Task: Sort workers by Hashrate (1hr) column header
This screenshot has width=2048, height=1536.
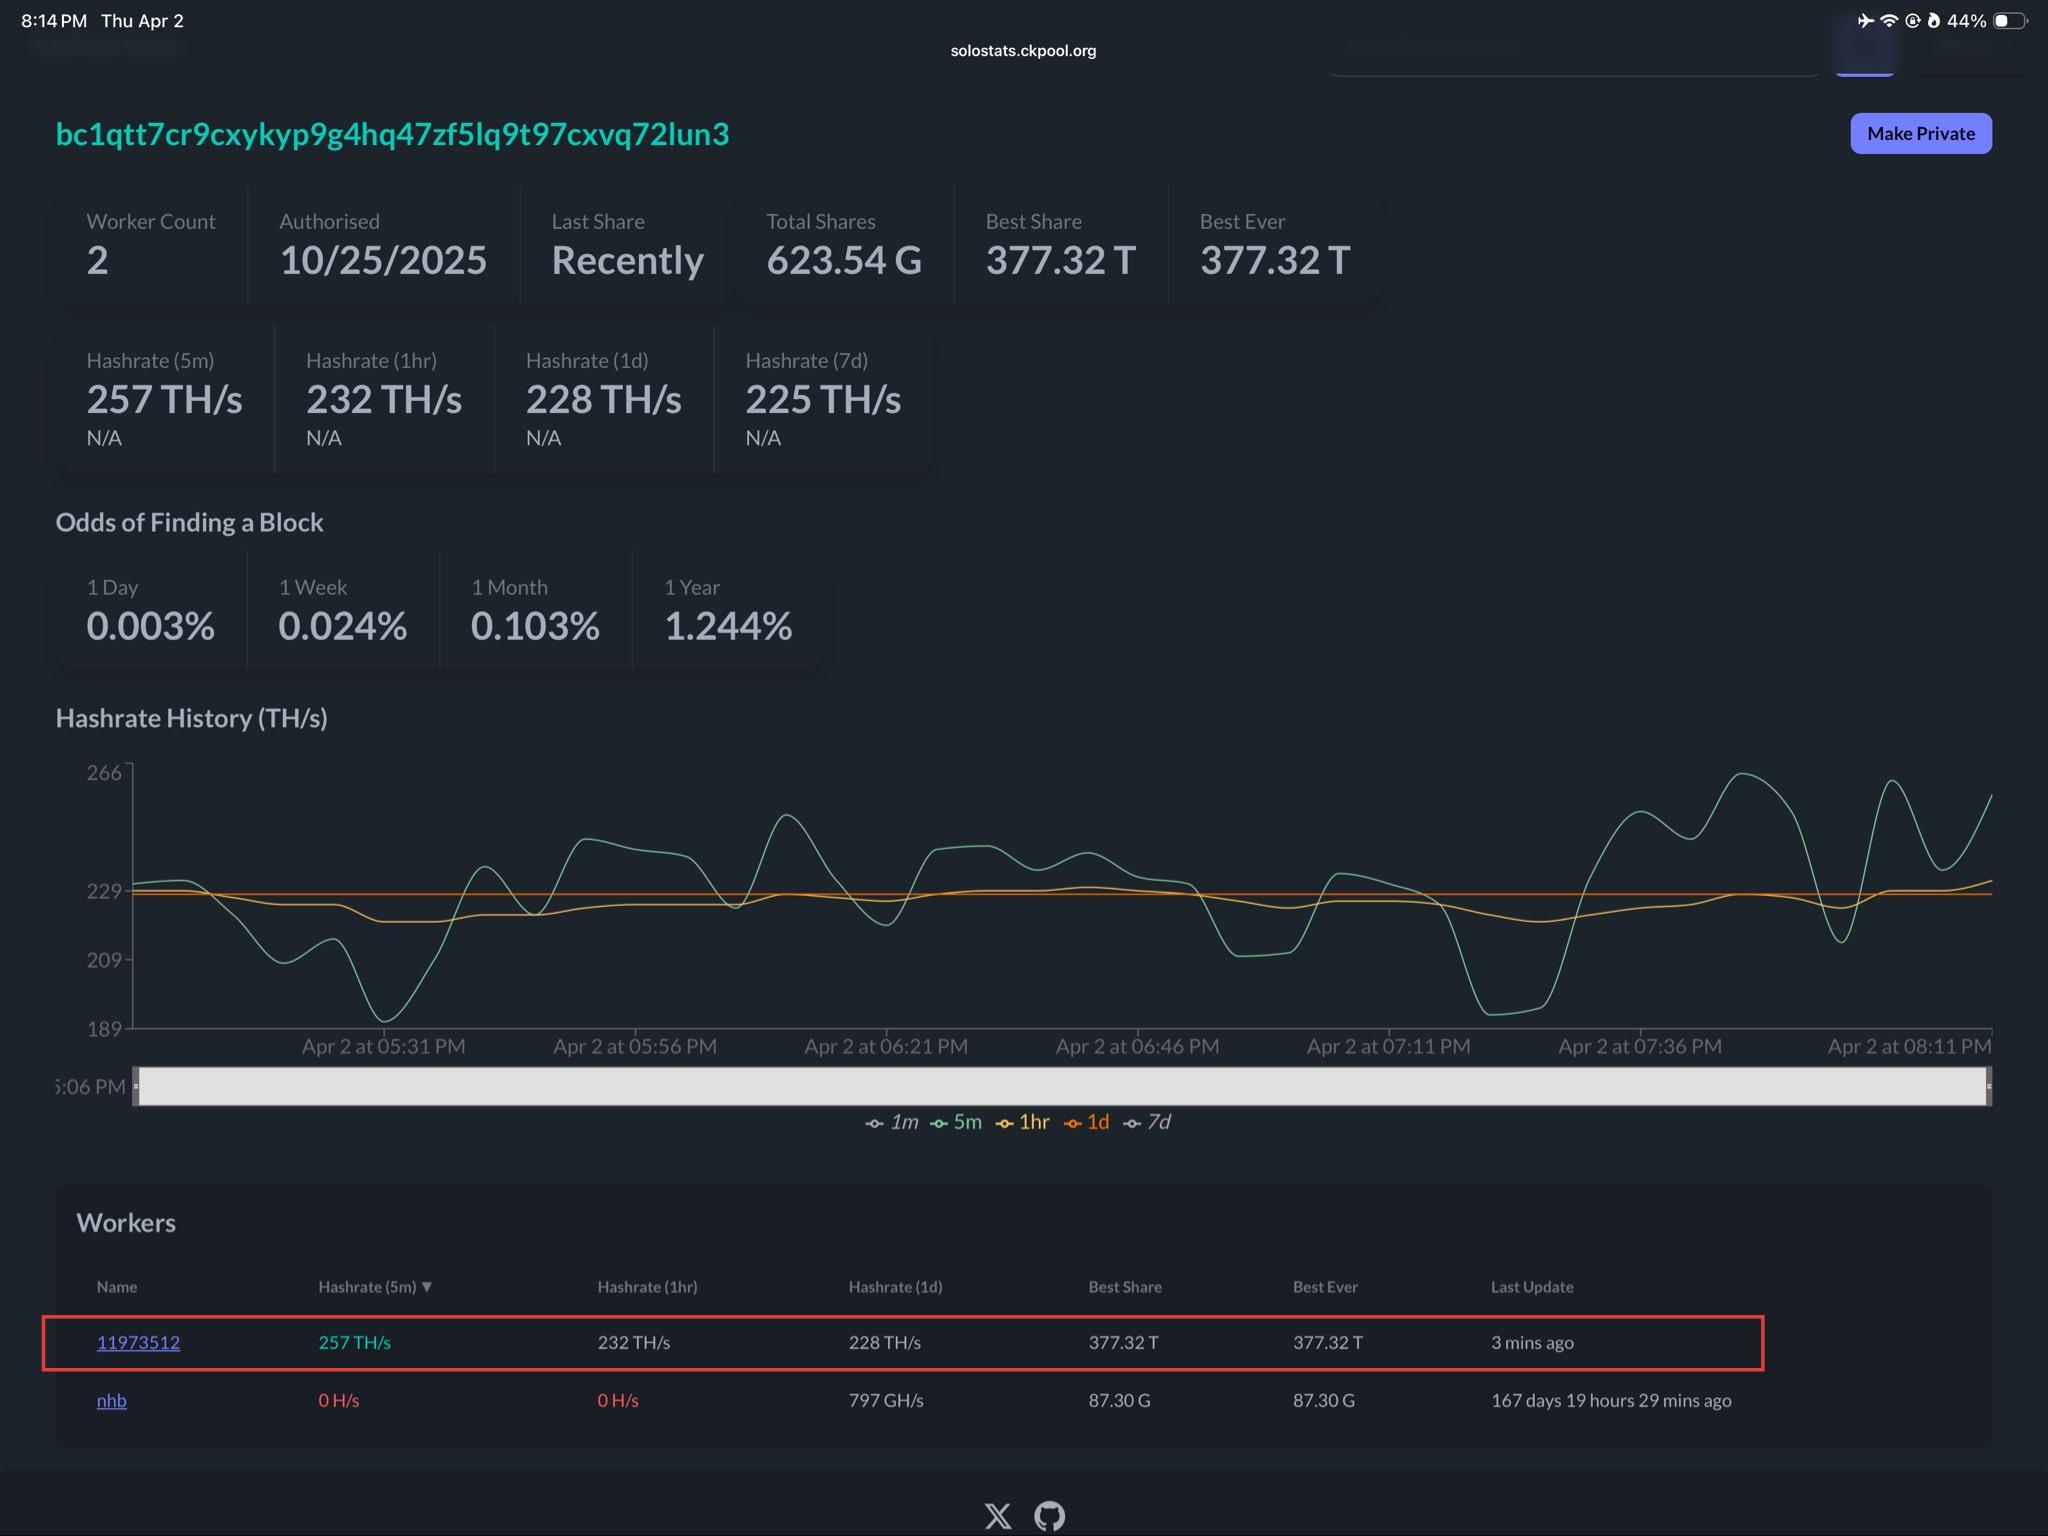Action: pyautogui.click(x=647, y=1287)
